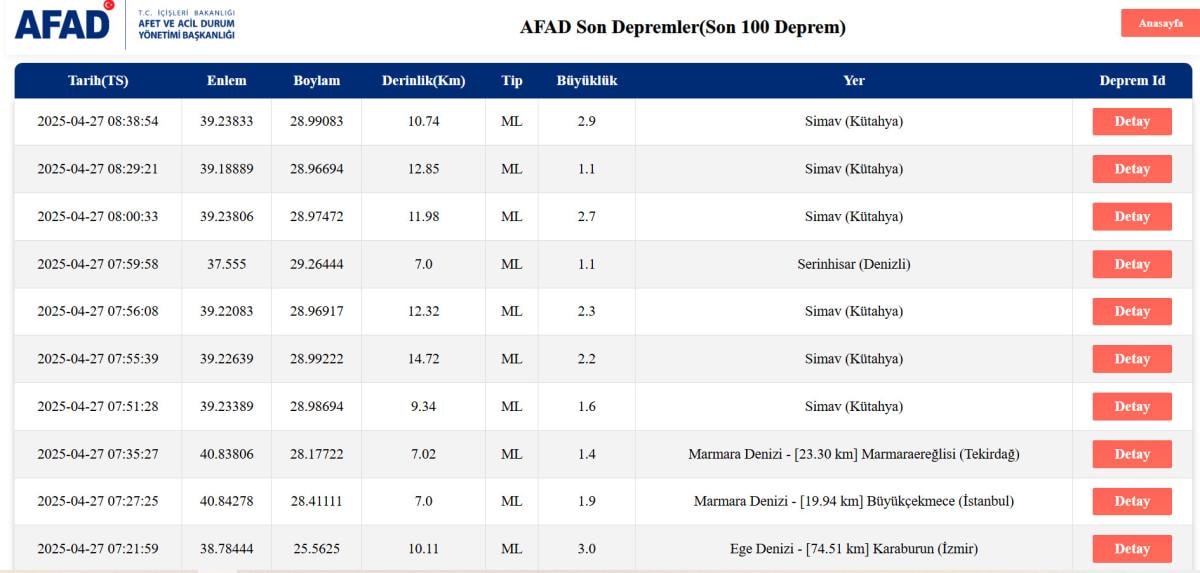Go to Anasayfa home page
Image resolution: width=1200 pixels, height=573 pixels.
[1160, 23]
